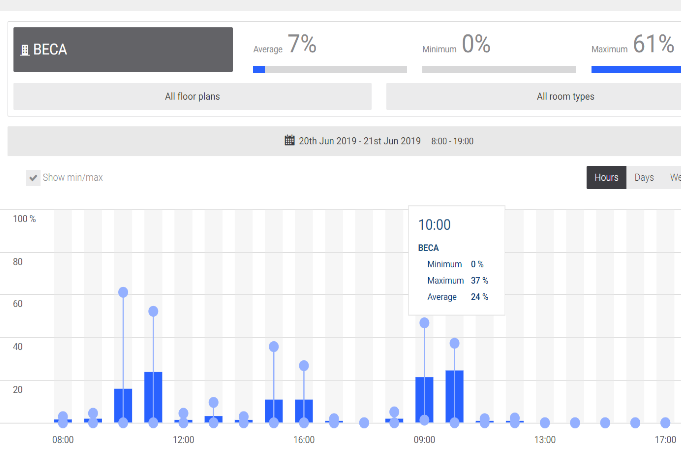Click the blue bar above the 16:00 label
Screen dimensions: 681x453
pos(304,410)
